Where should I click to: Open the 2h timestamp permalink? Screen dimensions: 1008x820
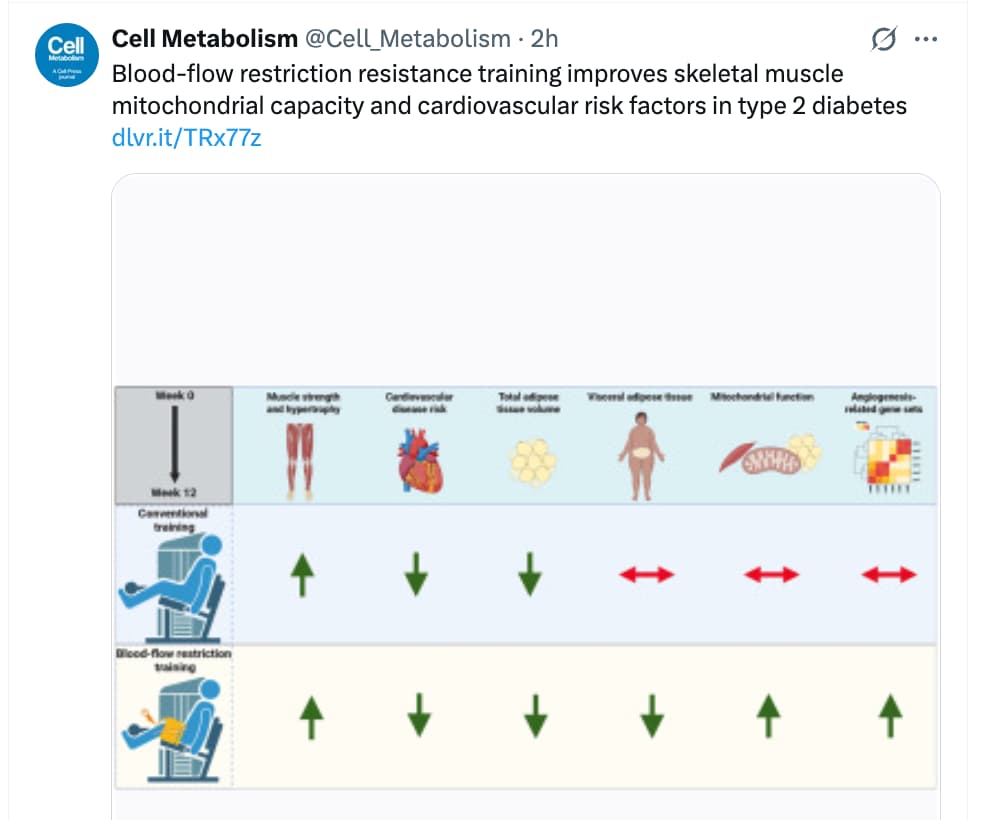[x=544, y=39]
